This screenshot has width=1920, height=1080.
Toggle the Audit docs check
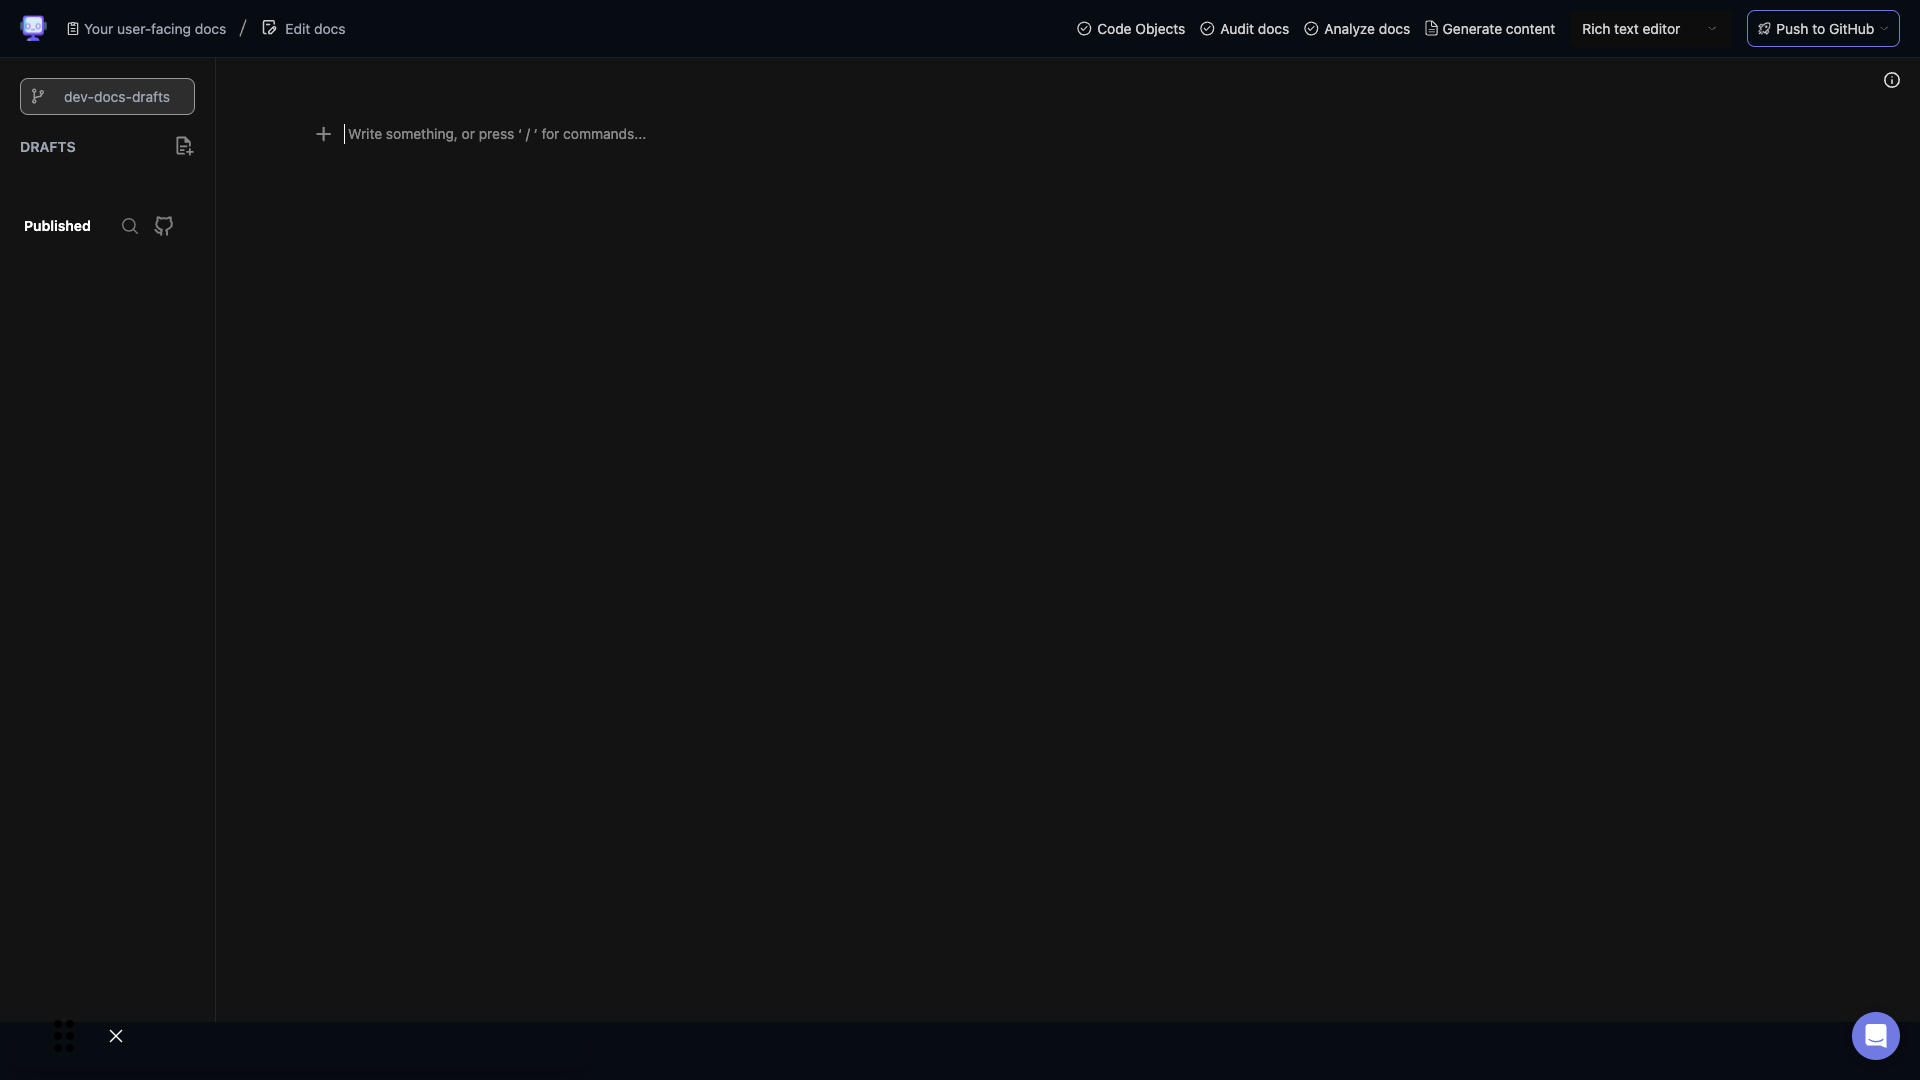click(x=1208, y=29)
